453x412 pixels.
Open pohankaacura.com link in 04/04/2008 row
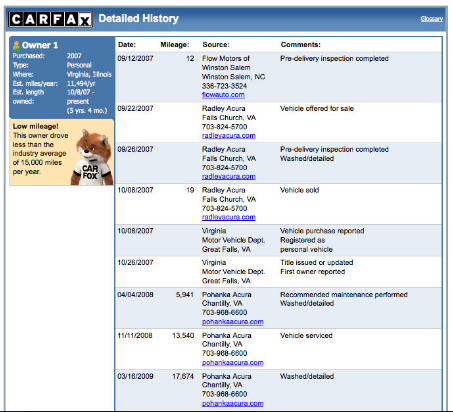tap(233, 322)
